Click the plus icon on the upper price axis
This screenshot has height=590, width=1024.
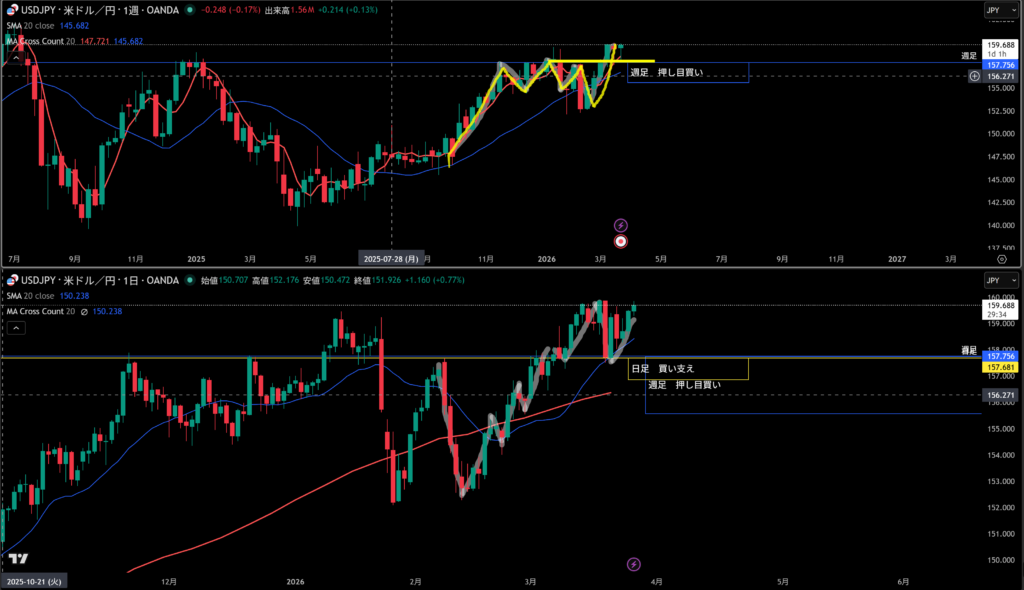point(974,76)
